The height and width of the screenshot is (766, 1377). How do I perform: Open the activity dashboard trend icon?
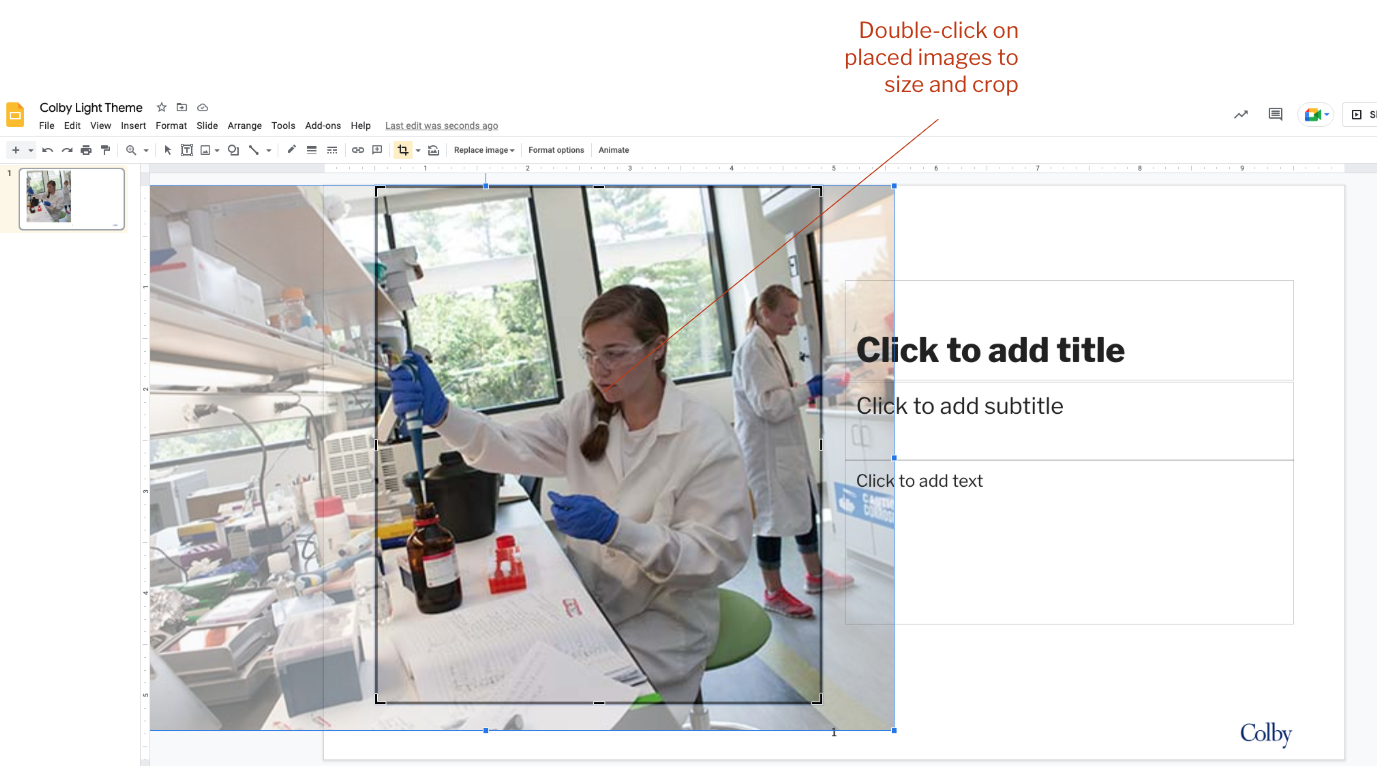pyautogui.click(x=1241, y=115)
